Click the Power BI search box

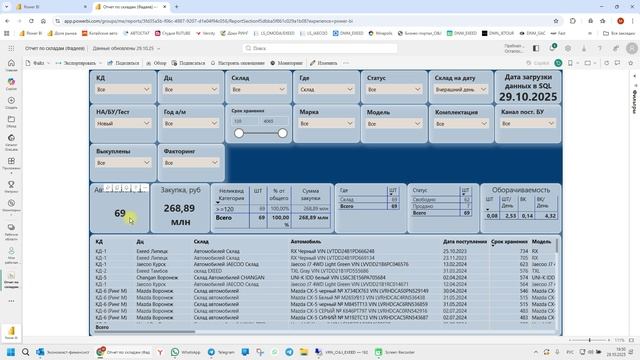[320, 48]
